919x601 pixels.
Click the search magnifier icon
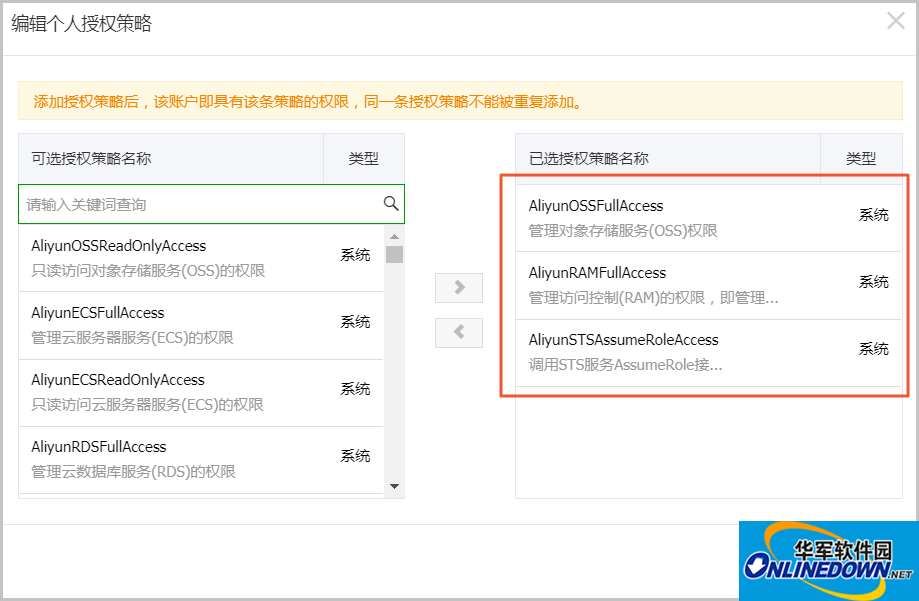tap(391, 204)
